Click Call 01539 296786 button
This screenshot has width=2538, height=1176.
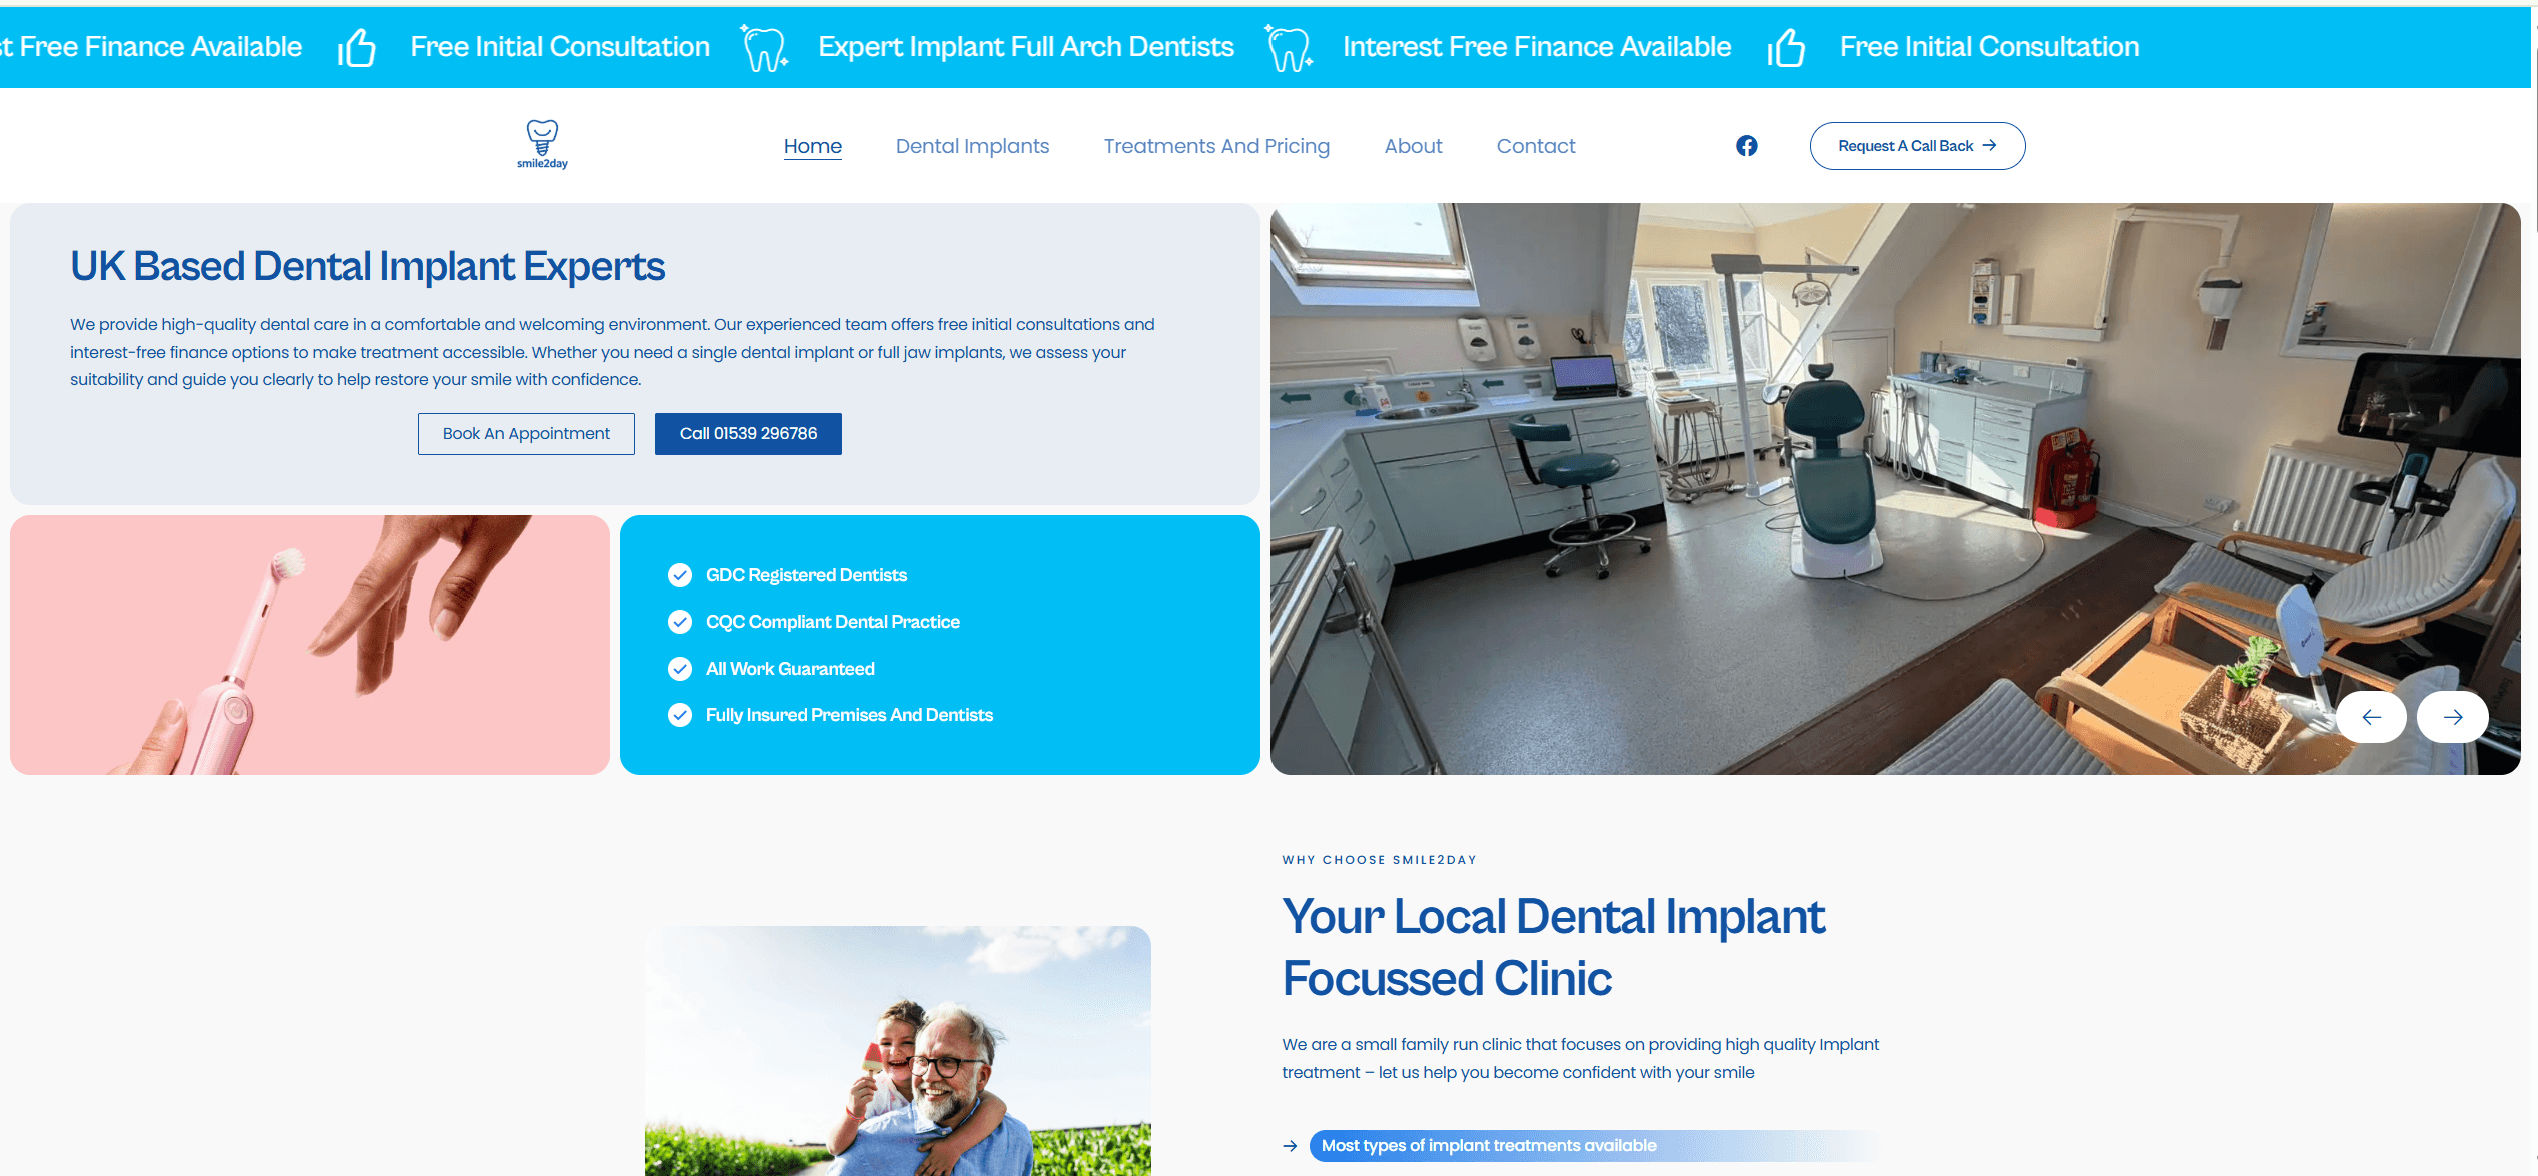[x=748, y=434]
